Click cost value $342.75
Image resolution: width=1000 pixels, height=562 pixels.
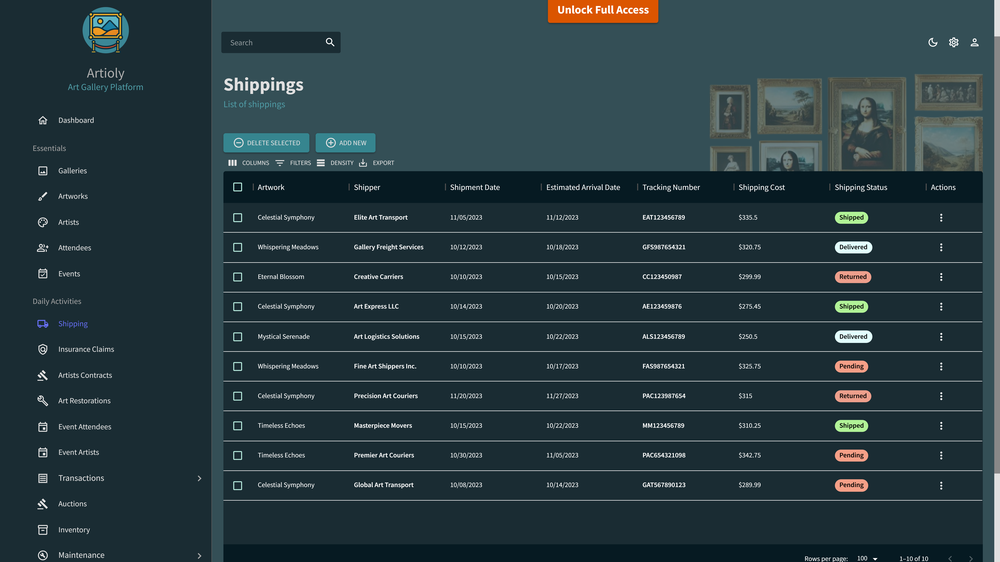point(749,455)
